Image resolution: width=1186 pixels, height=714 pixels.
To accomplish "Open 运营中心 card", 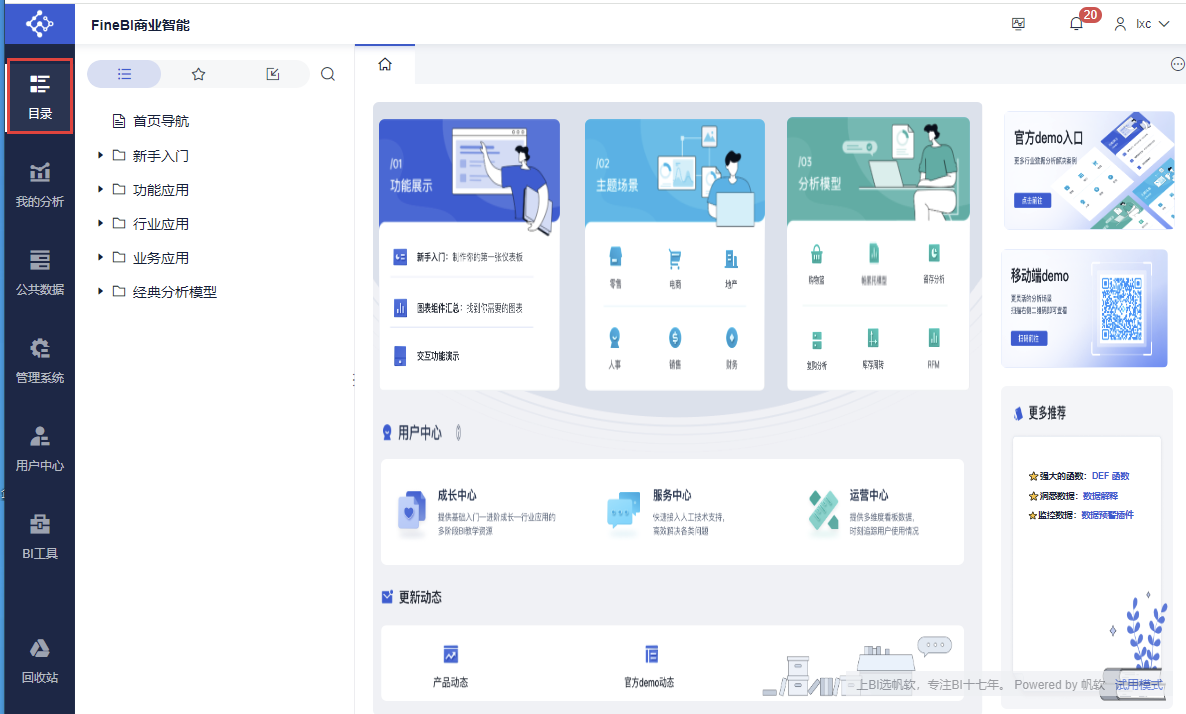I will coord(865,512).
